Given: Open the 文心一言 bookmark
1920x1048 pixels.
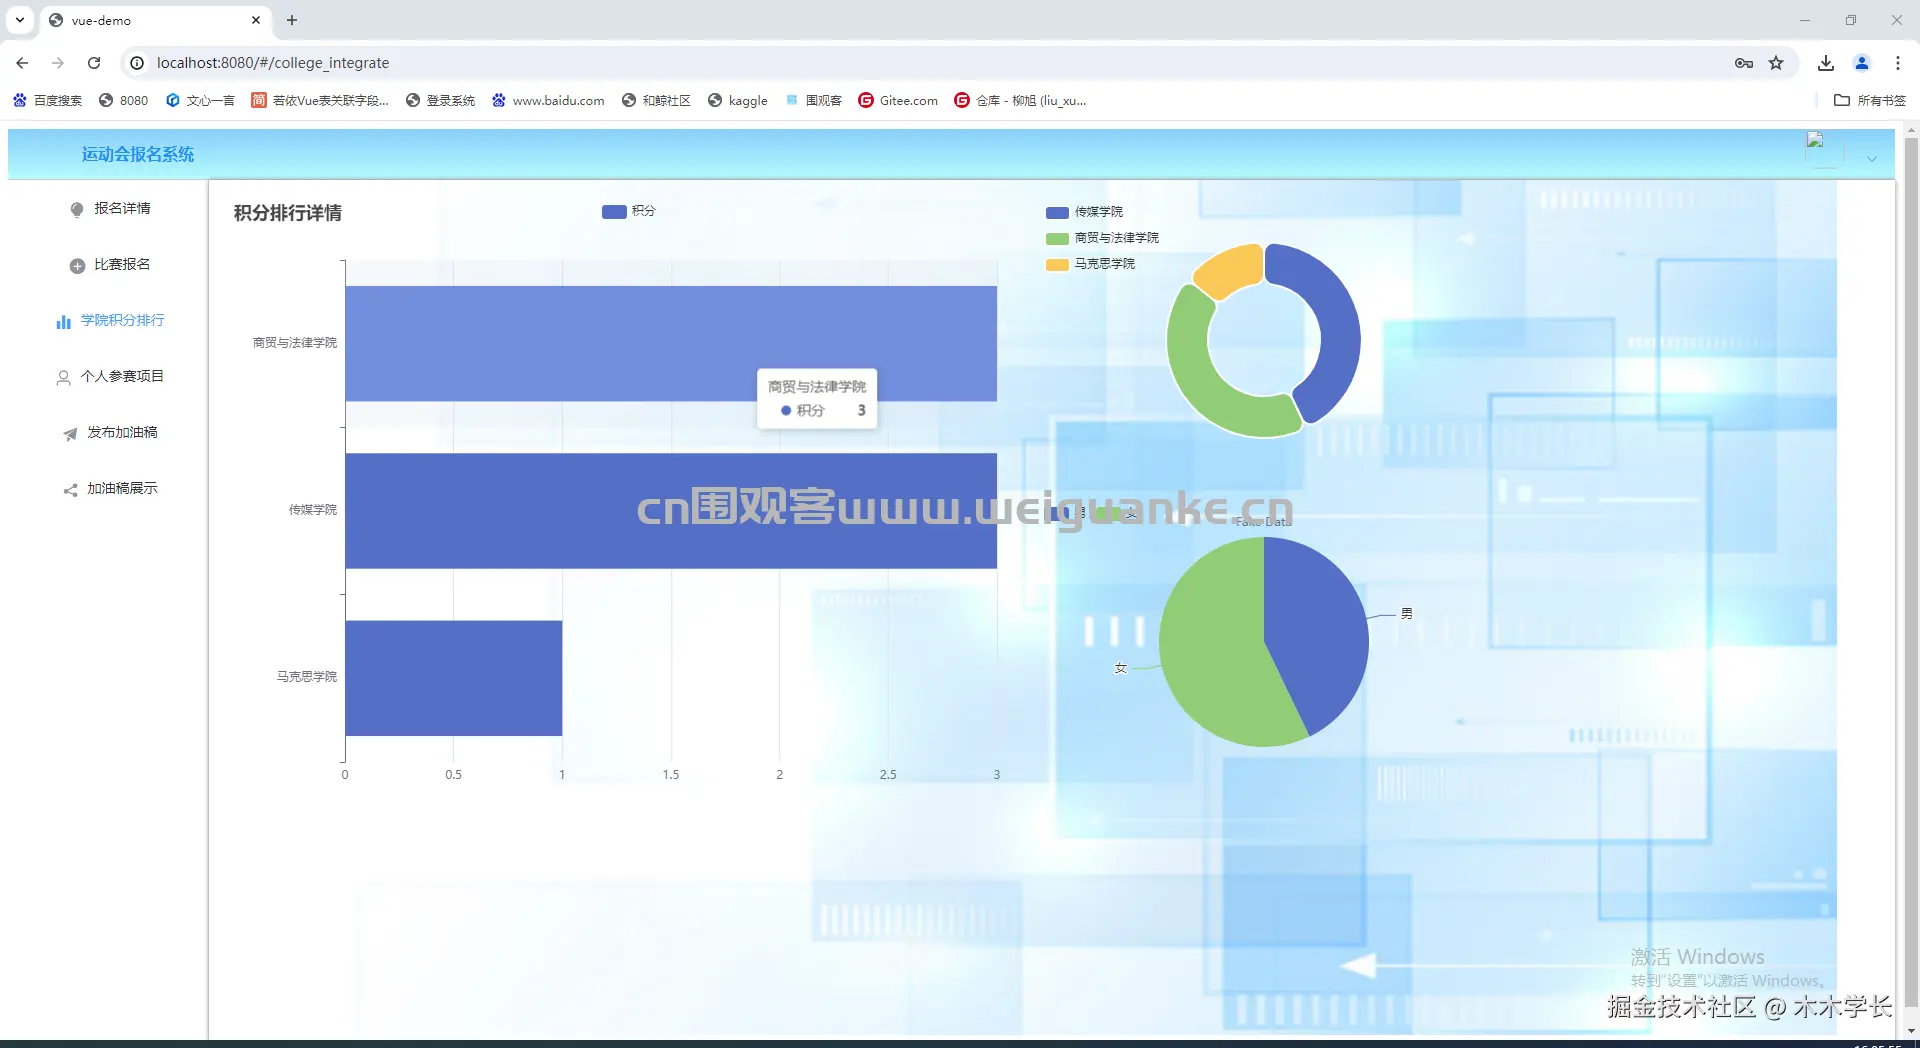Looking at the screenshot, I should [200, 100].
